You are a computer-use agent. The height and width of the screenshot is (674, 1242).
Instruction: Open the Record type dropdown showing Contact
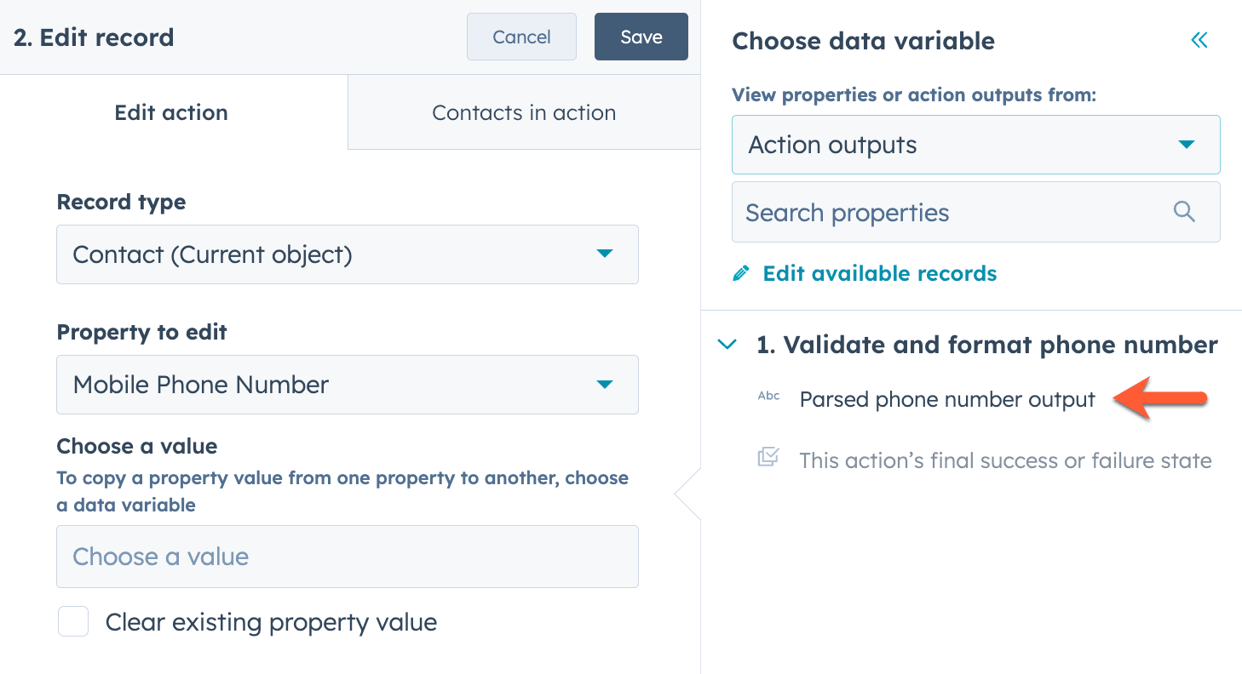click(347, 254)
